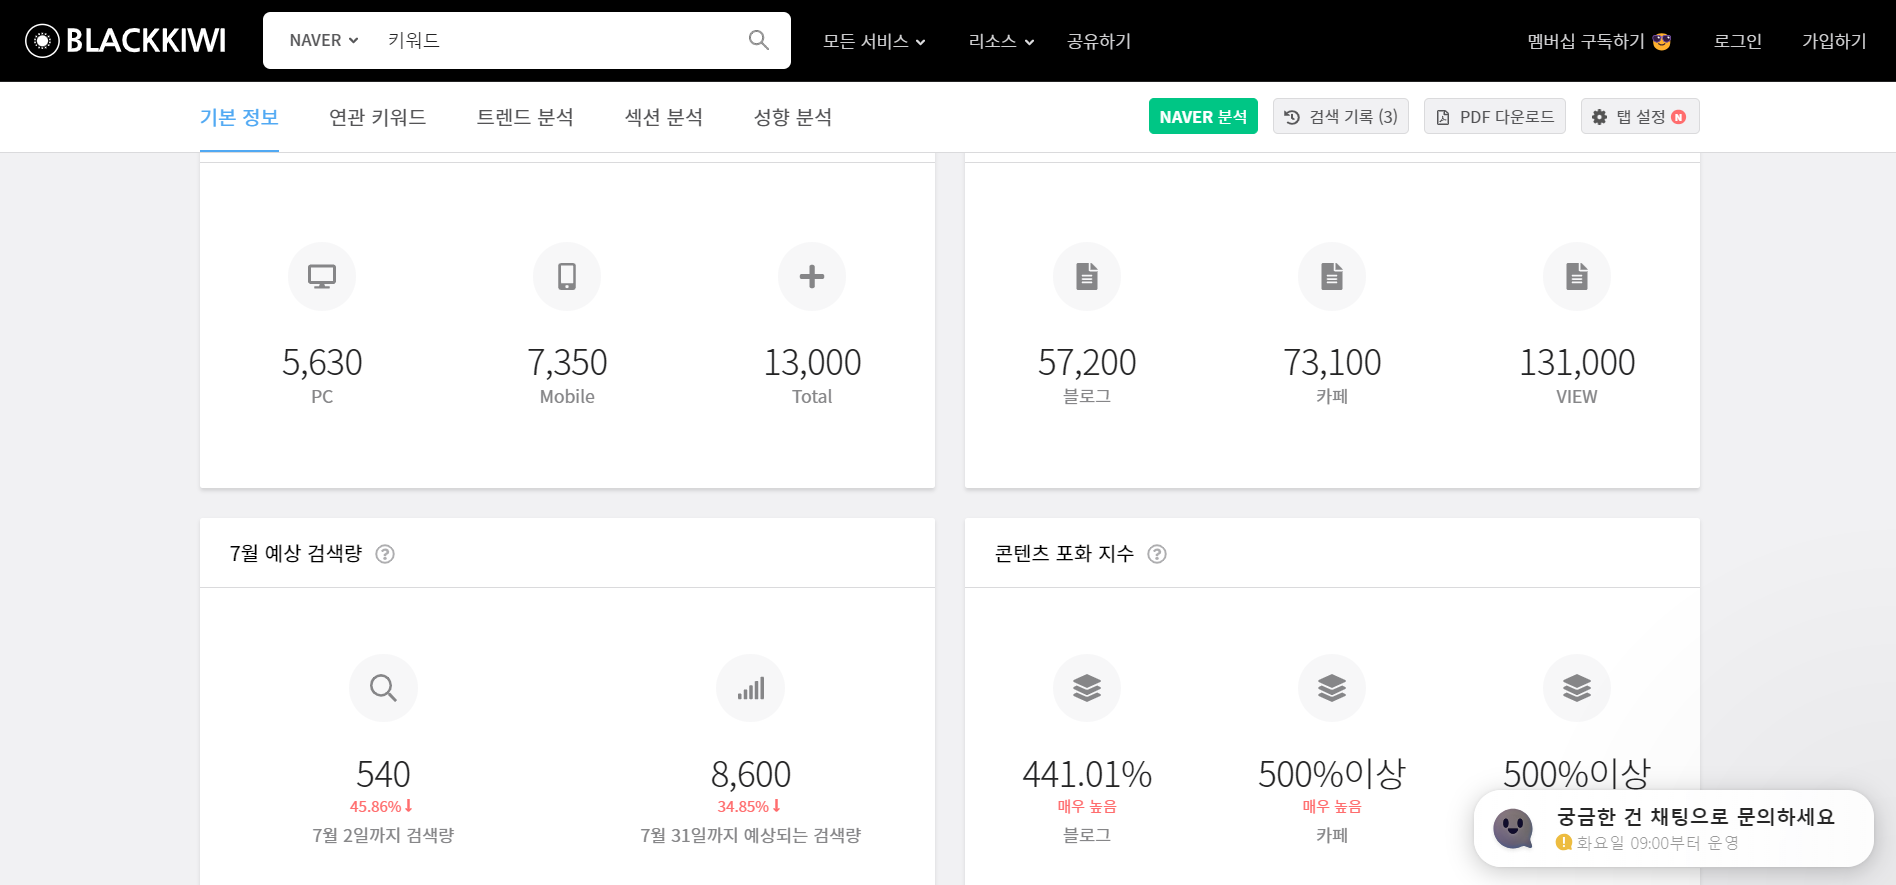Switch to the 트렌드 분석 tab
Screen dimensions: 1896x885
525,117
